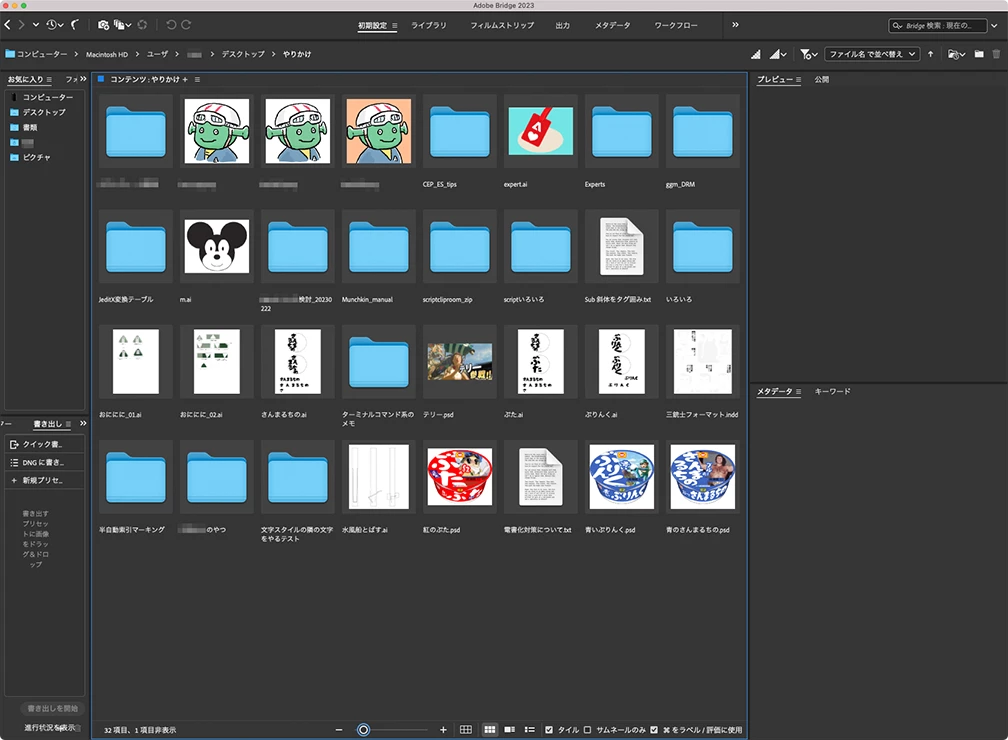
Task: Zoom in thumbnails with plus icon
Action: (x=443, y=730)
